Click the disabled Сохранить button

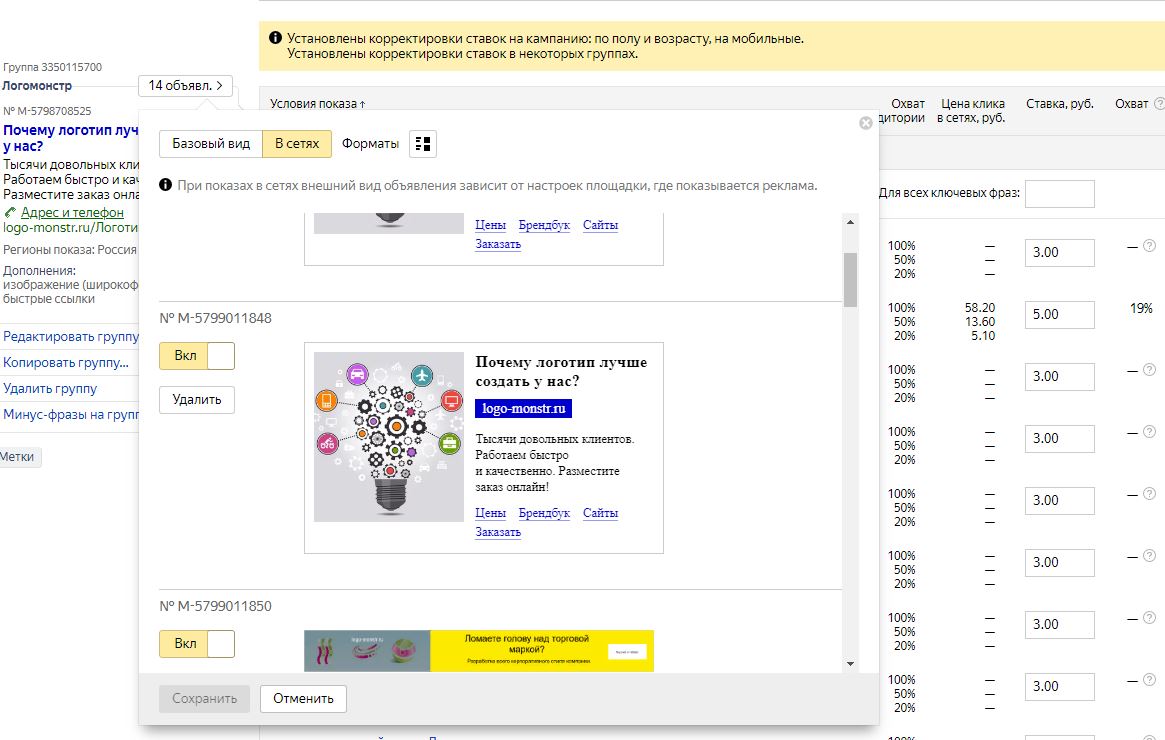click(204, 698)
